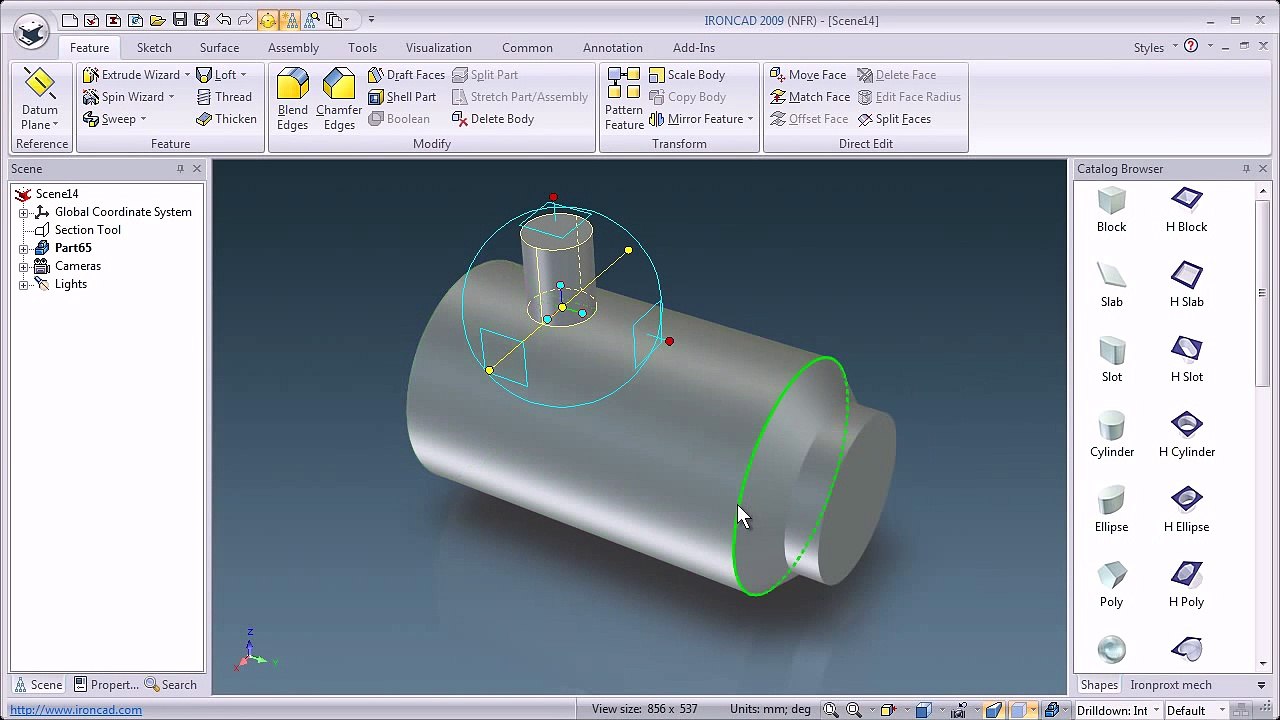1280x720 pixels.
Task: Apply the Thread feature
Action: (224, 97)
